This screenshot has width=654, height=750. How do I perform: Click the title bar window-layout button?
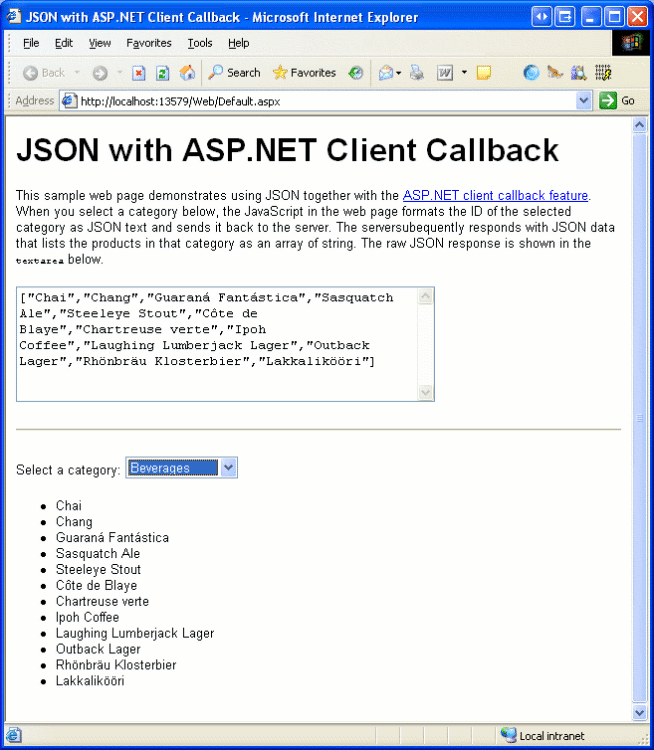click(x=565, y=17)
